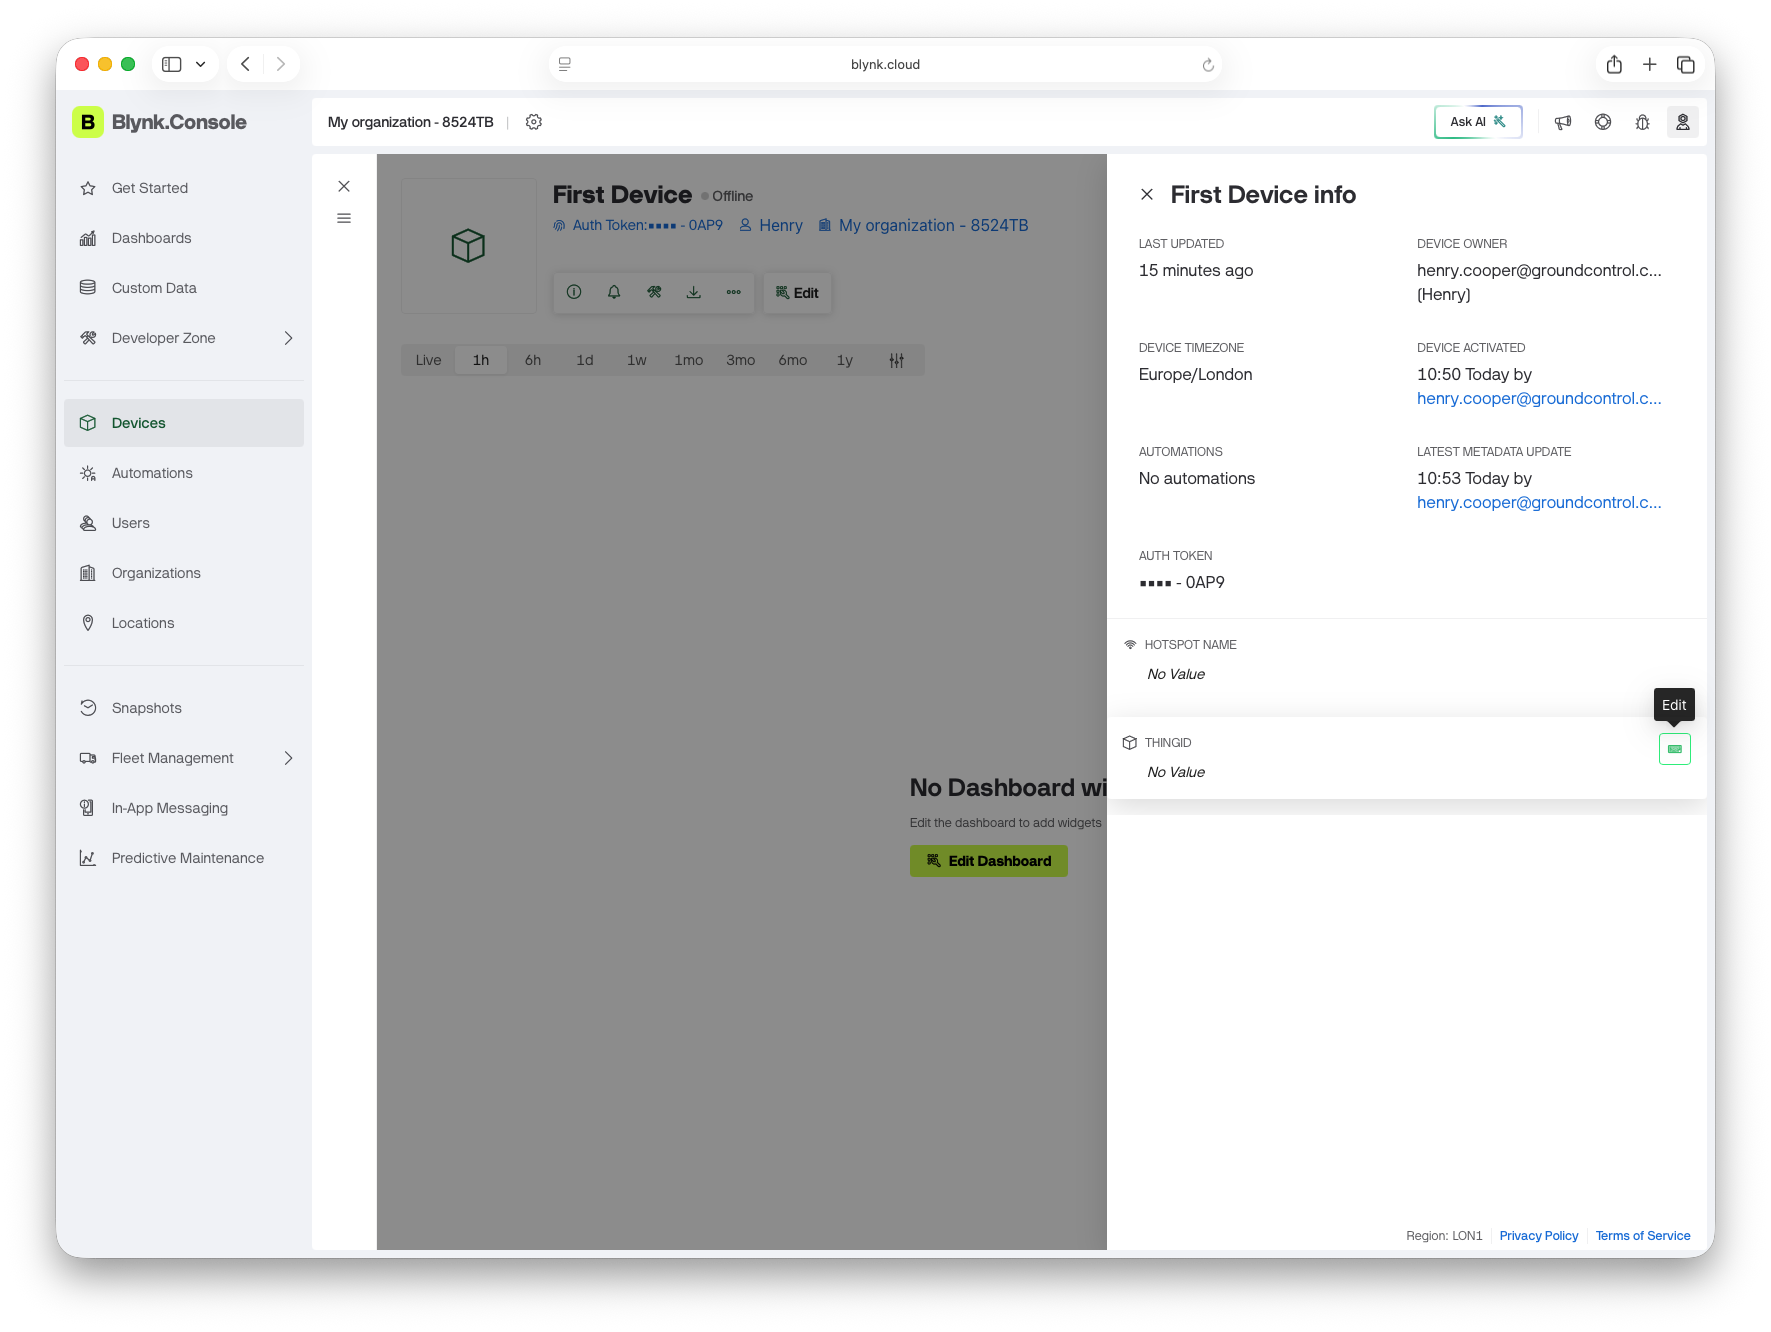Open the user profile icon
Screen dimensions: 1771x1332
pyautogui.click(x=1683, y=122)
